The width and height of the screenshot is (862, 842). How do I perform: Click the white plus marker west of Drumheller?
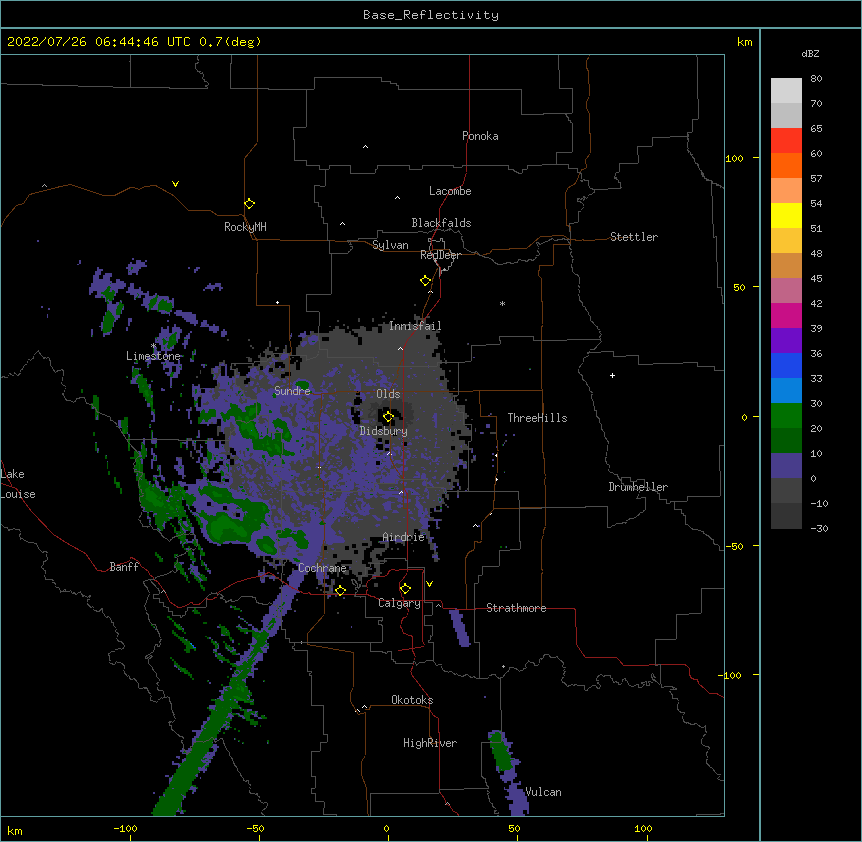click(612, 375)
